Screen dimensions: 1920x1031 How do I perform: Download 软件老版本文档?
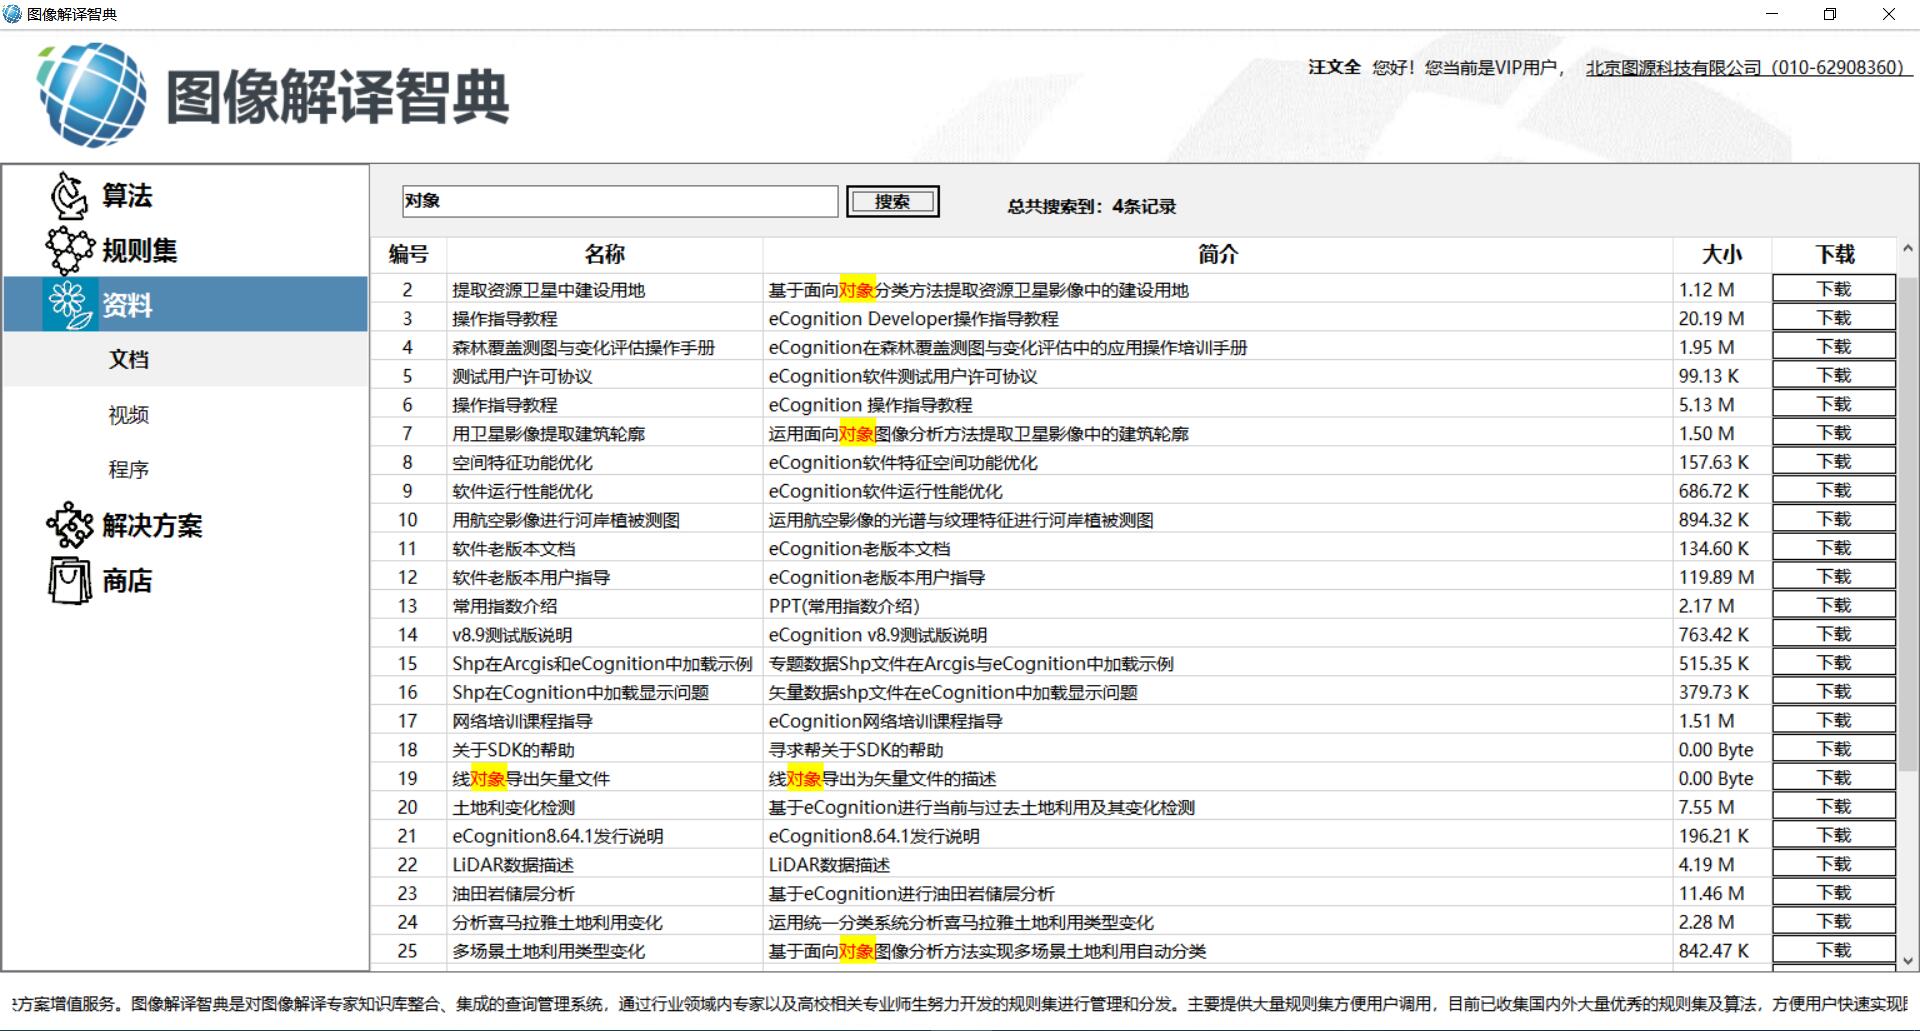point(1834,548)
